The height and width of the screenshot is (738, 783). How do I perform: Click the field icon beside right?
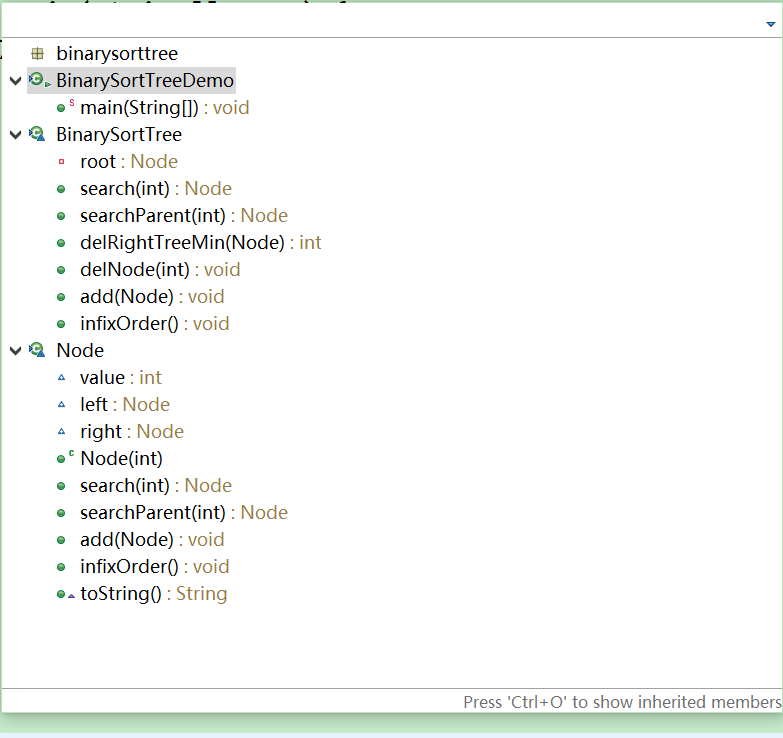61,431
